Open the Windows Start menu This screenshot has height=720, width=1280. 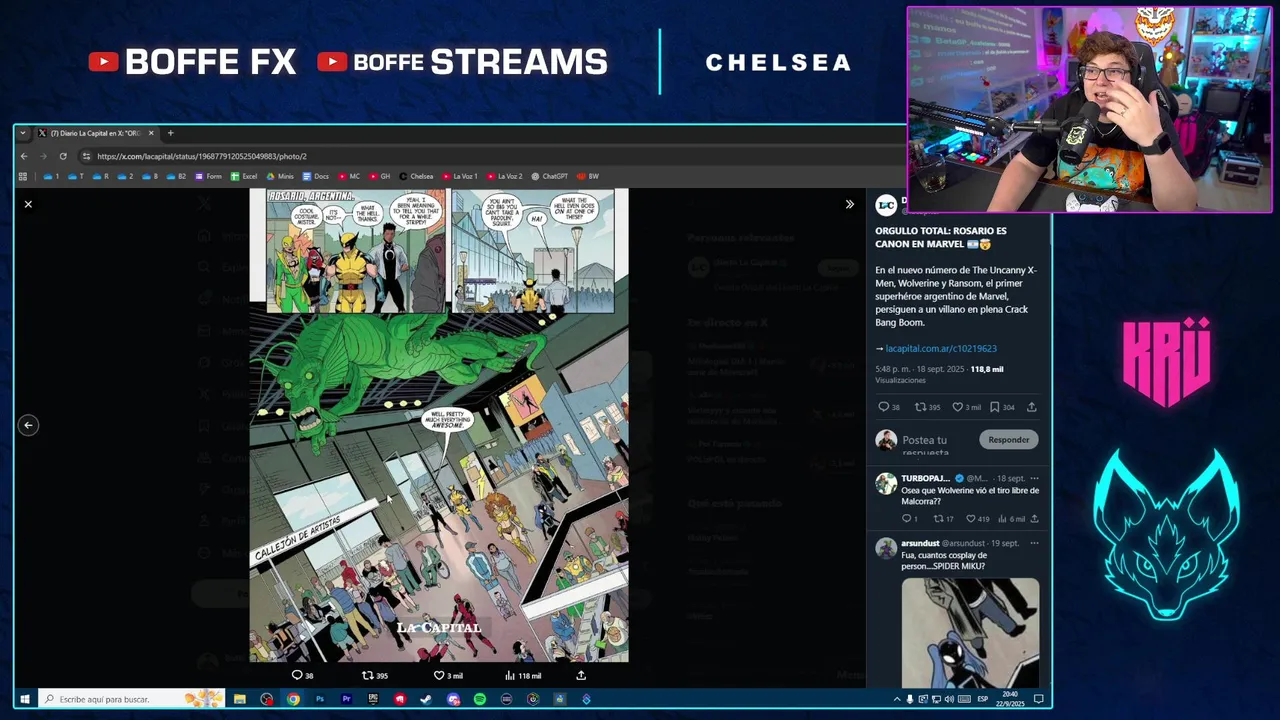pyautogui.click(x=24, y=699)
